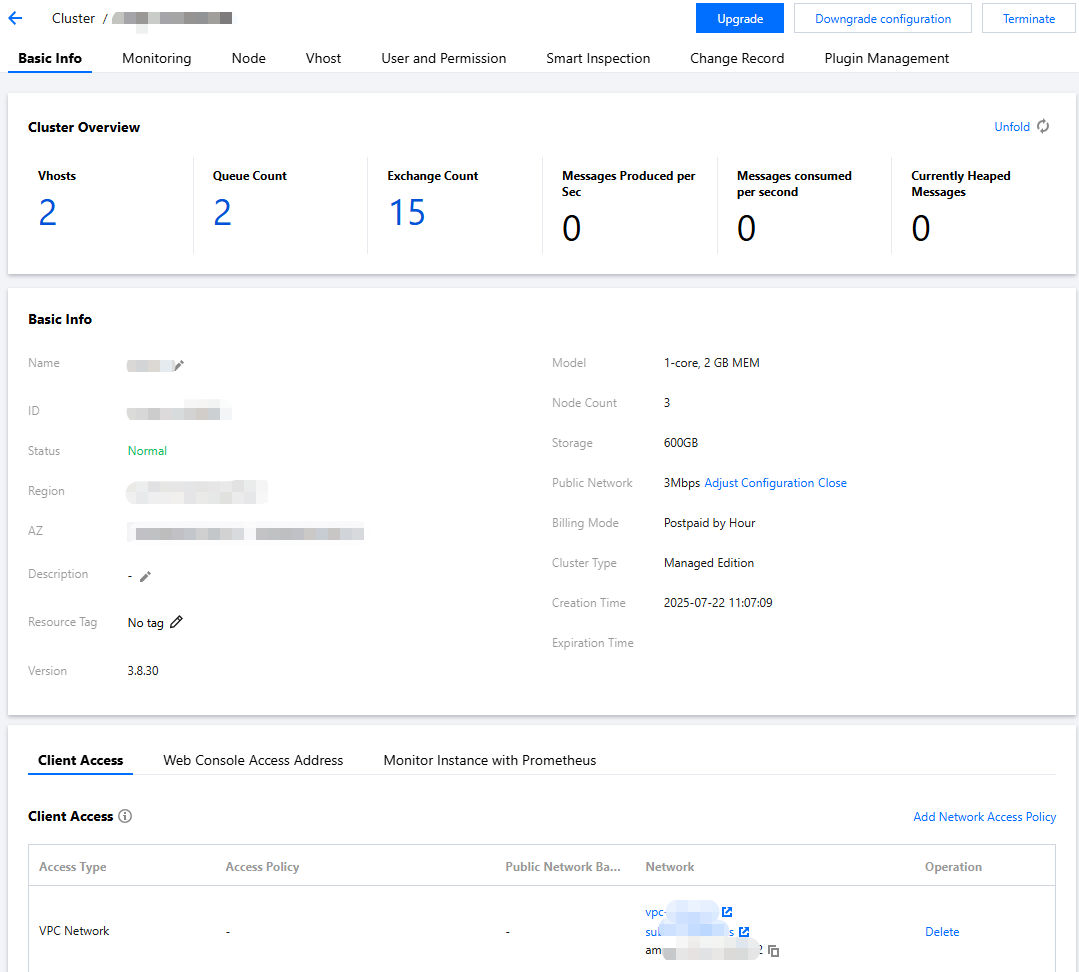Unfold the Cluster Overview section
1079x972 pixels.
[x=1011, y=127]
